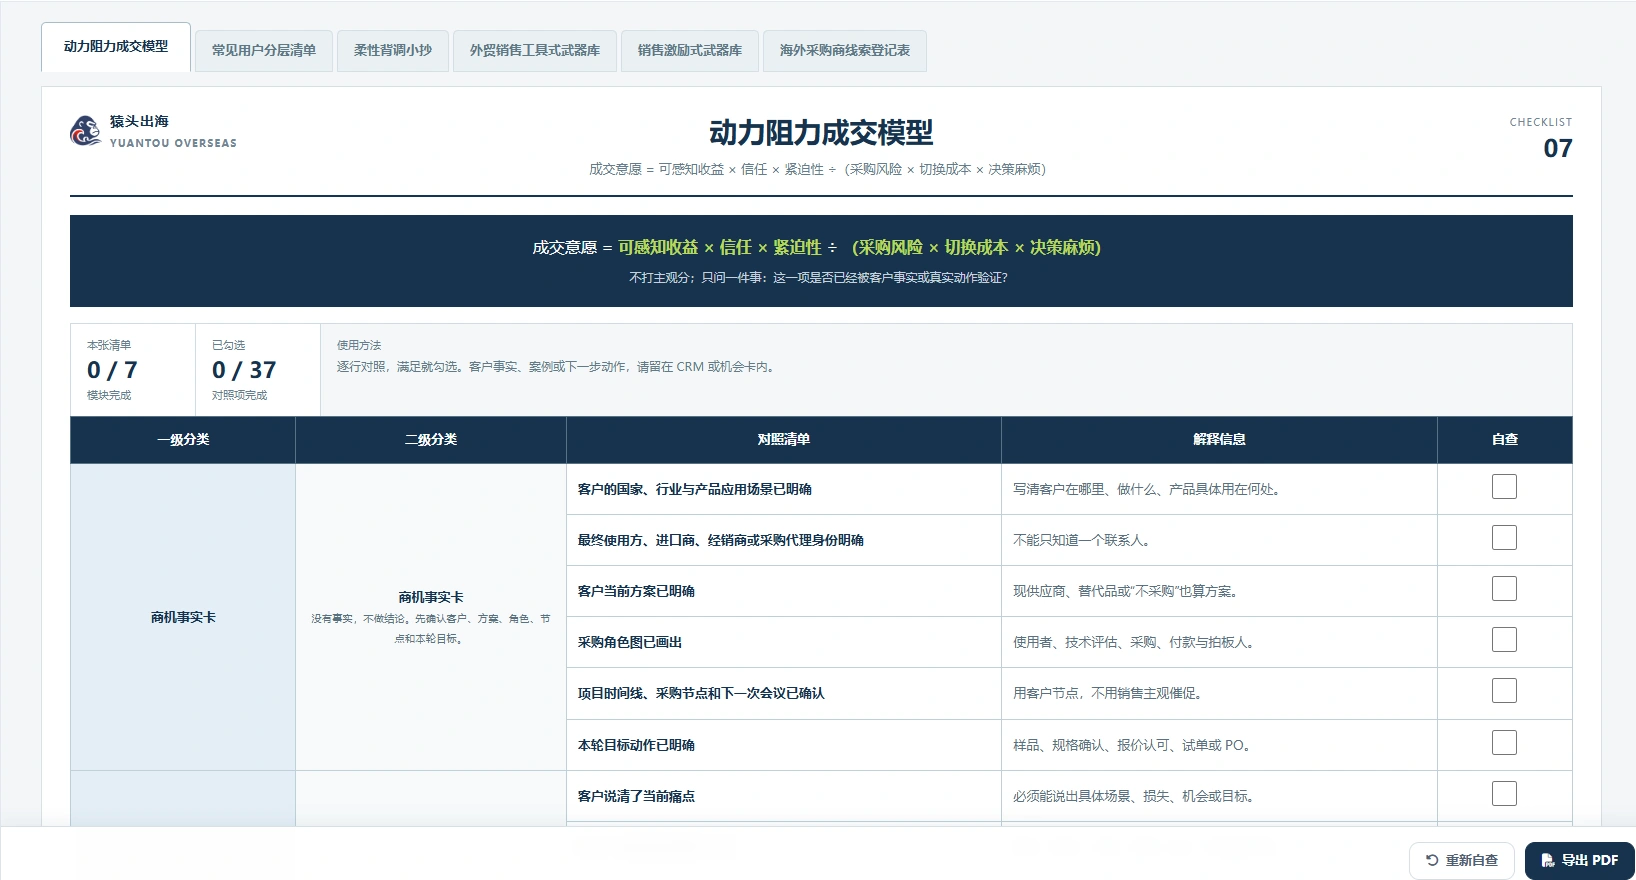Click the text 使用者、技术评估、采购、付款与拍板人。

(1136, 642)
